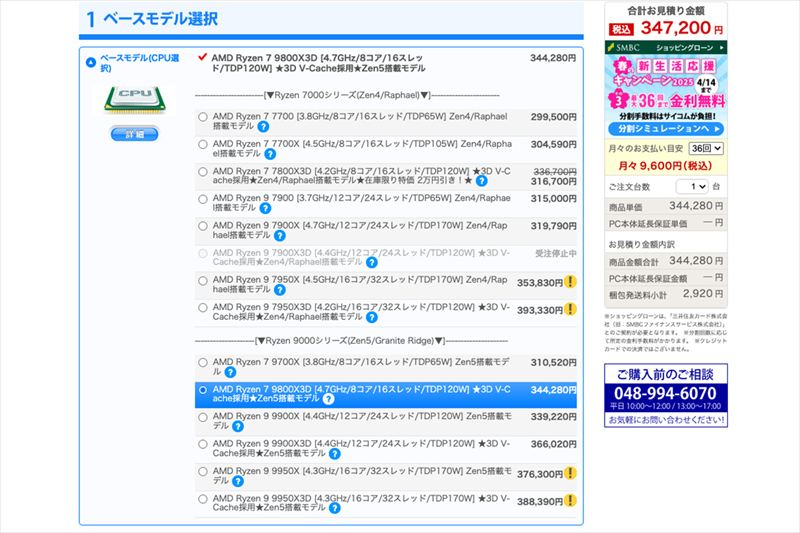The height and width of the screenshot is (533, 800).
Task: Click the ベースモデル(CPU選択) label
Action: 139,63
